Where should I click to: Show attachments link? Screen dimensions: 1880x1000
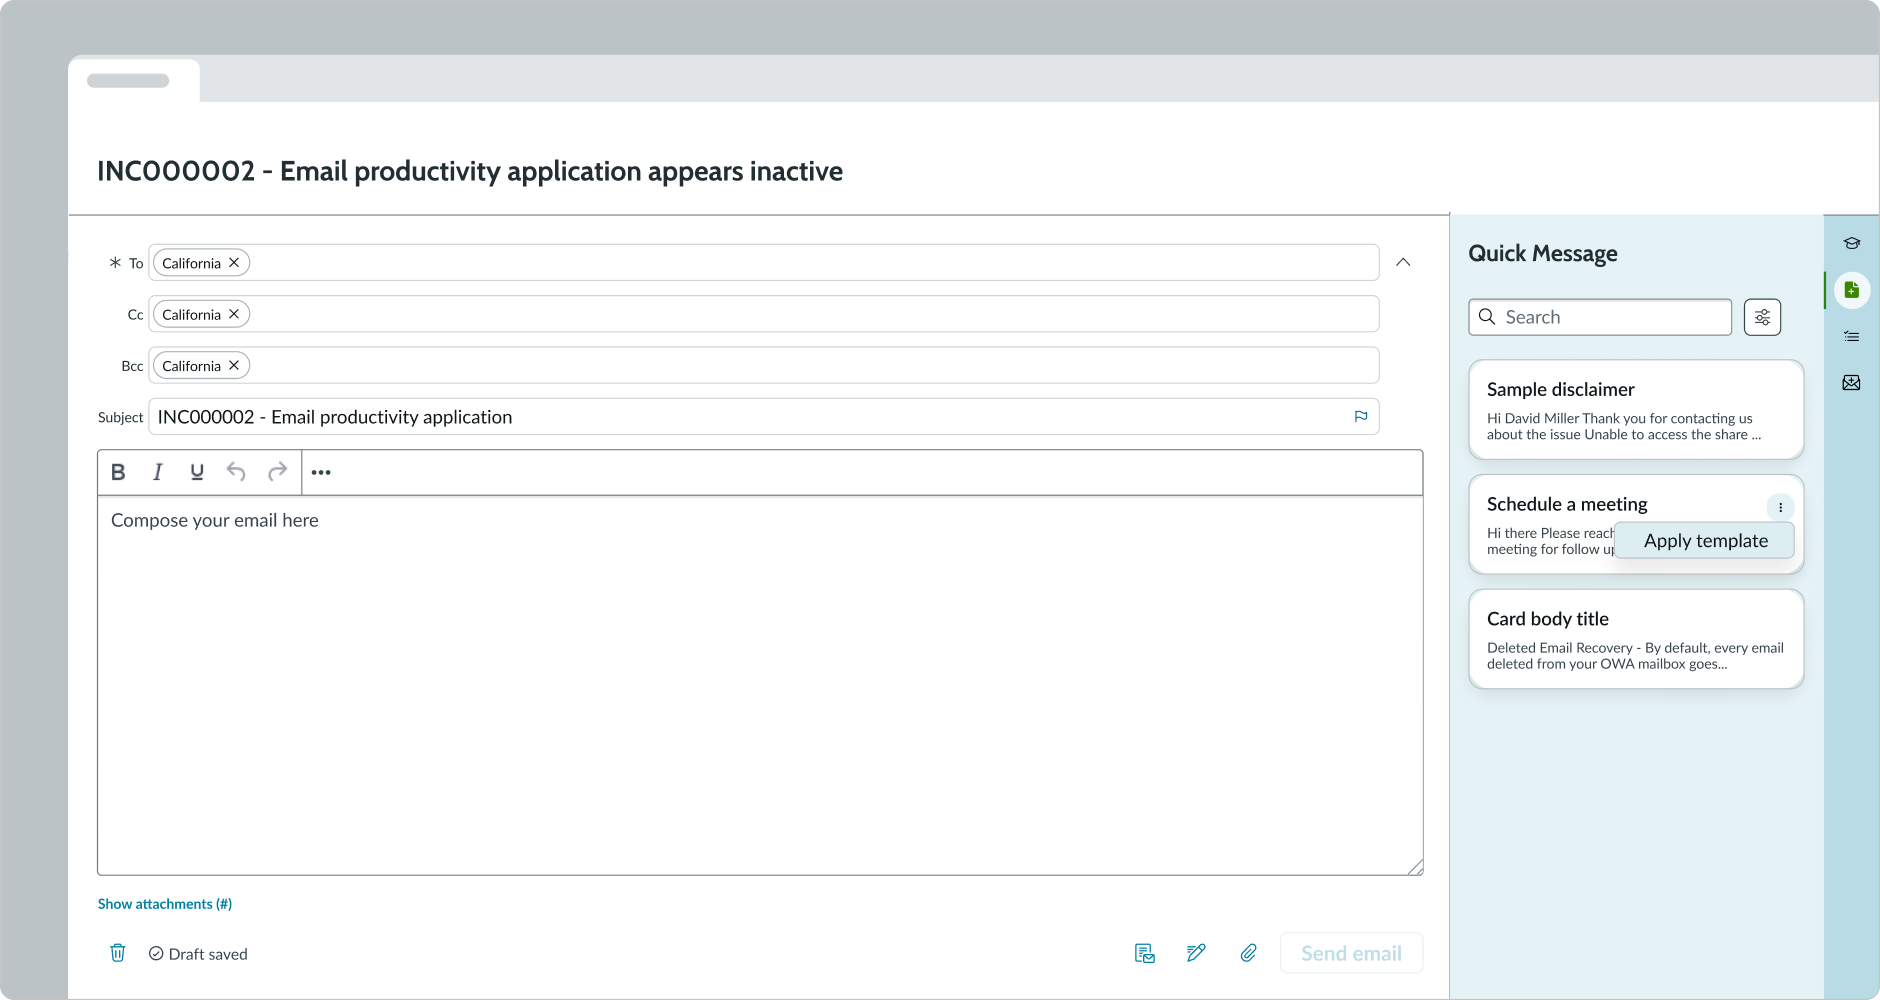point(165,904)
